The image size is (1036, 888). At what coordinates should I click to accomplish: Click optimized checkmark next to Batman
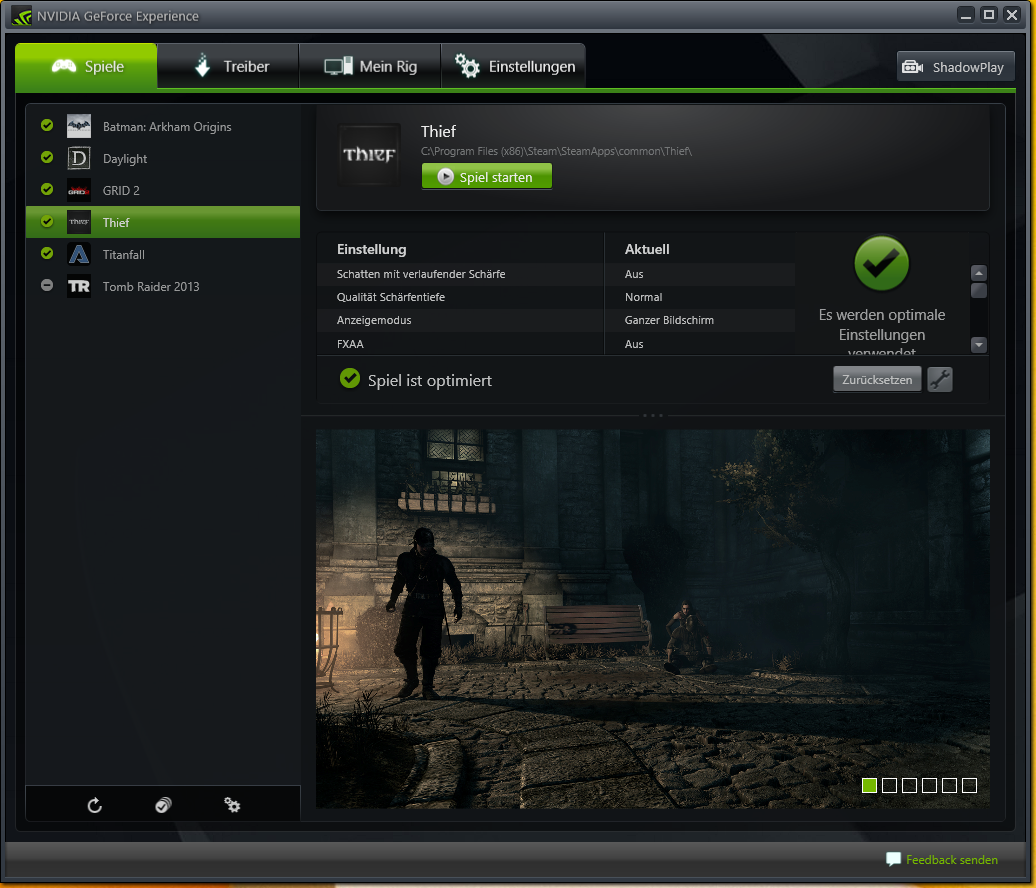(x=47, y=125)
